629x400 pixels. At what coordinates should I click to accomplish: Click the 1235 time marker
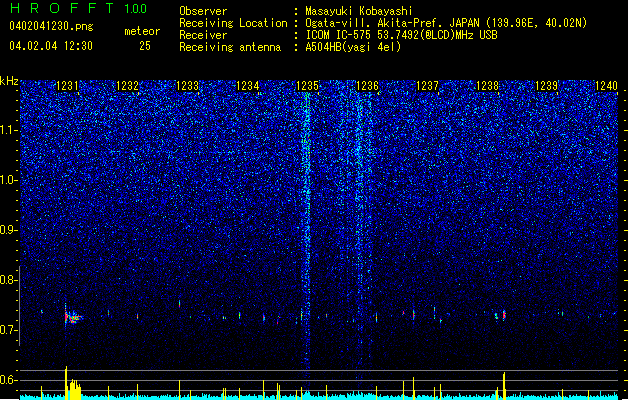307,86
